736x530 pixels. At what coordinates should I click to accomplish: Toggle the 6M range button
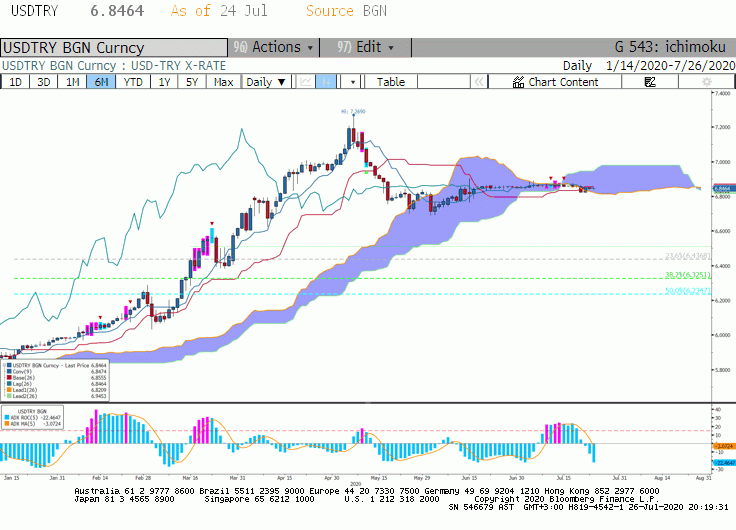click(101, 82)
